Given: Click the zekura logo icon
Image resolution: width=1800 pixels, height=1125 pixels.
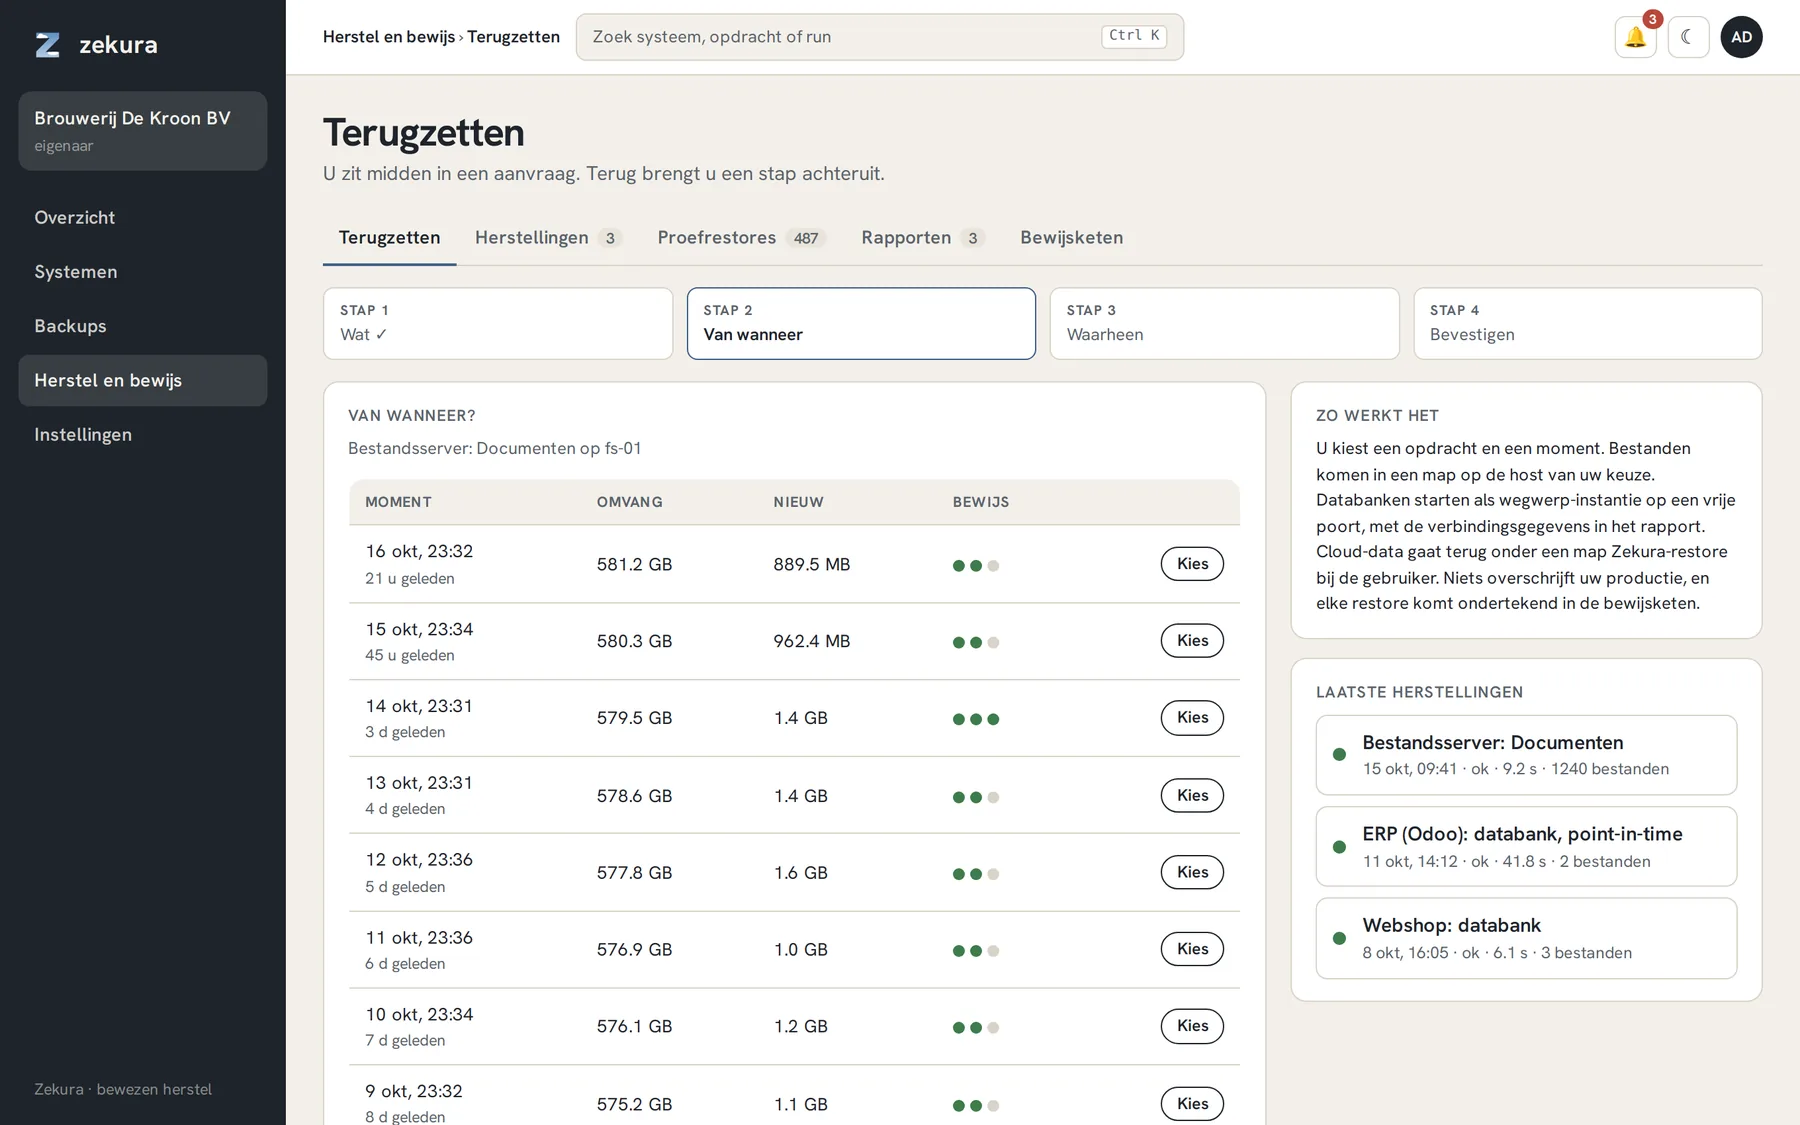Looking at the screenshot, I should tap(47, 45).
